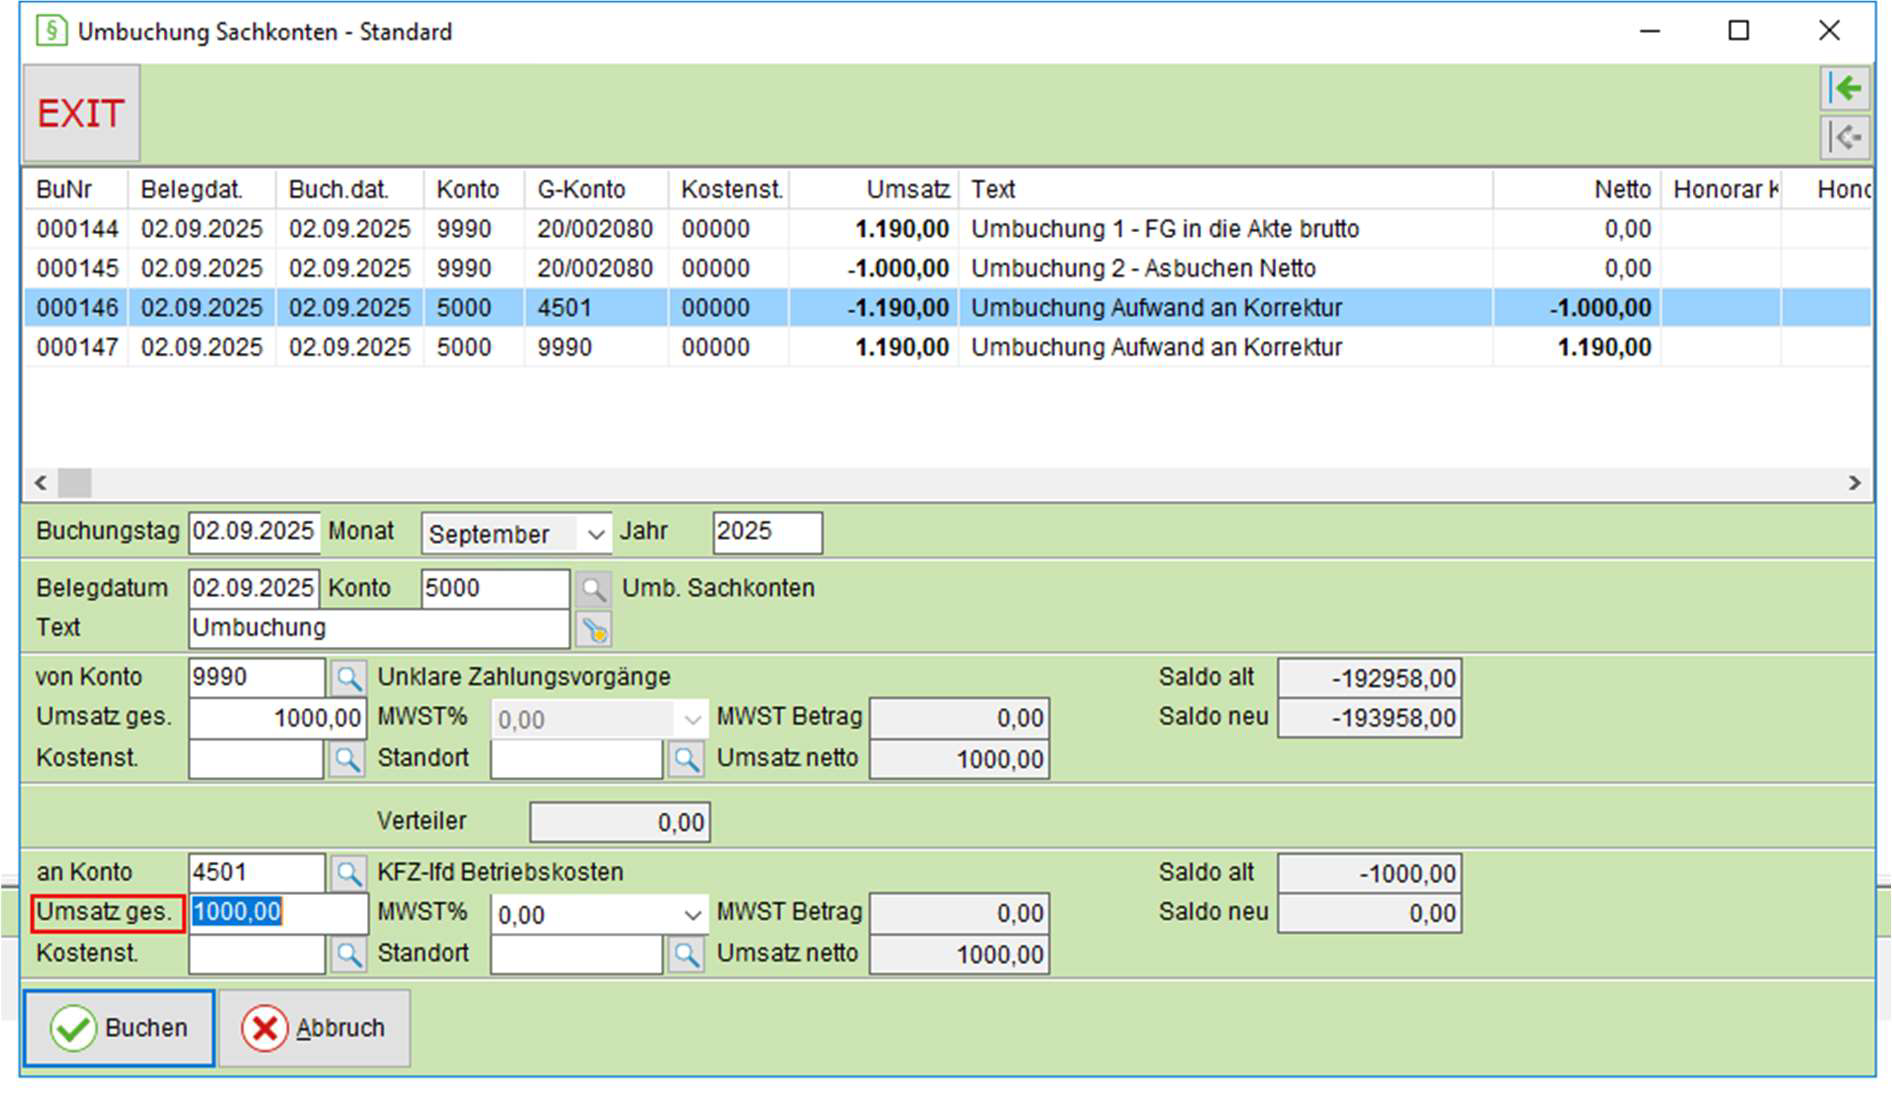Click the red EXIT button
The height and width of the screenshot is (1094, 1892).
pos(81,113)
